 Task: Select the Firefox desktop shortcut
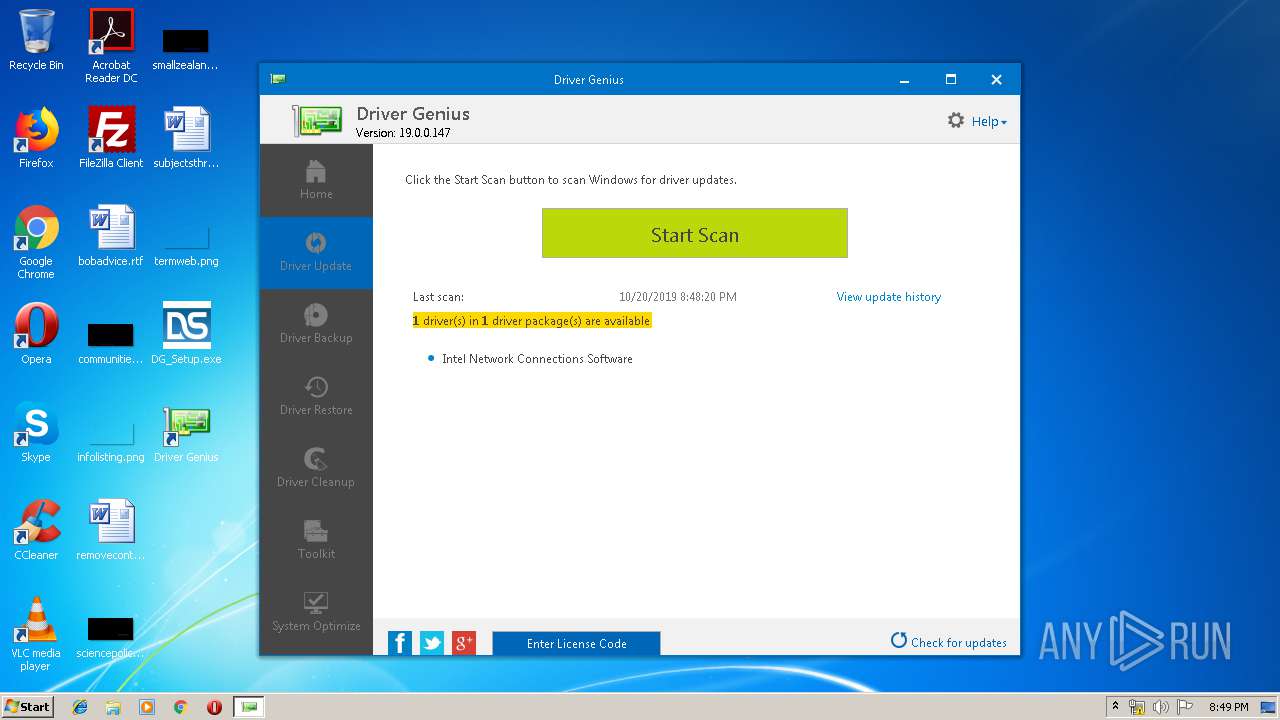click(x=36, y=138)
